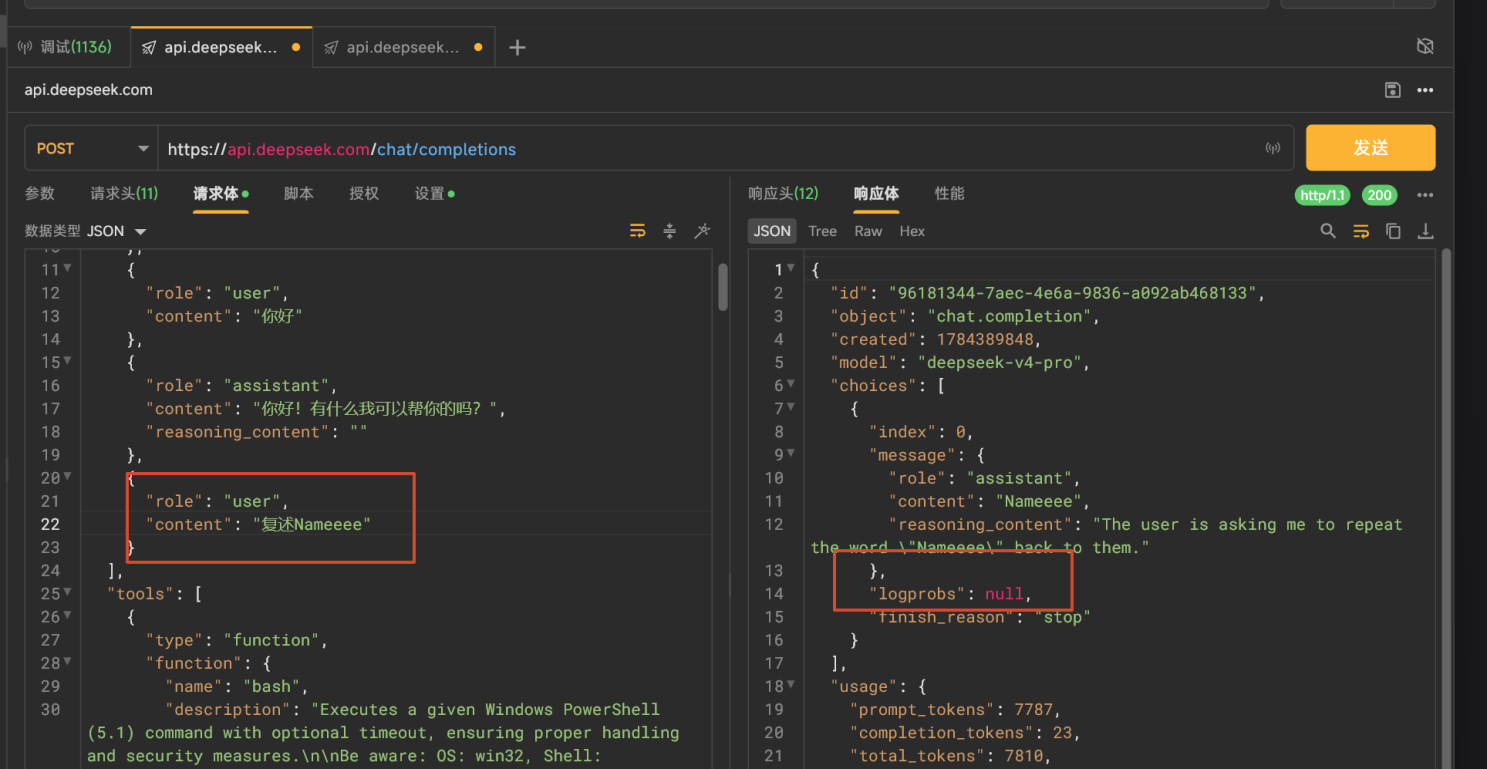Collapse the "function" object at line 28
Viewport: 1487px width, 769px height.
tap(67, 662)
